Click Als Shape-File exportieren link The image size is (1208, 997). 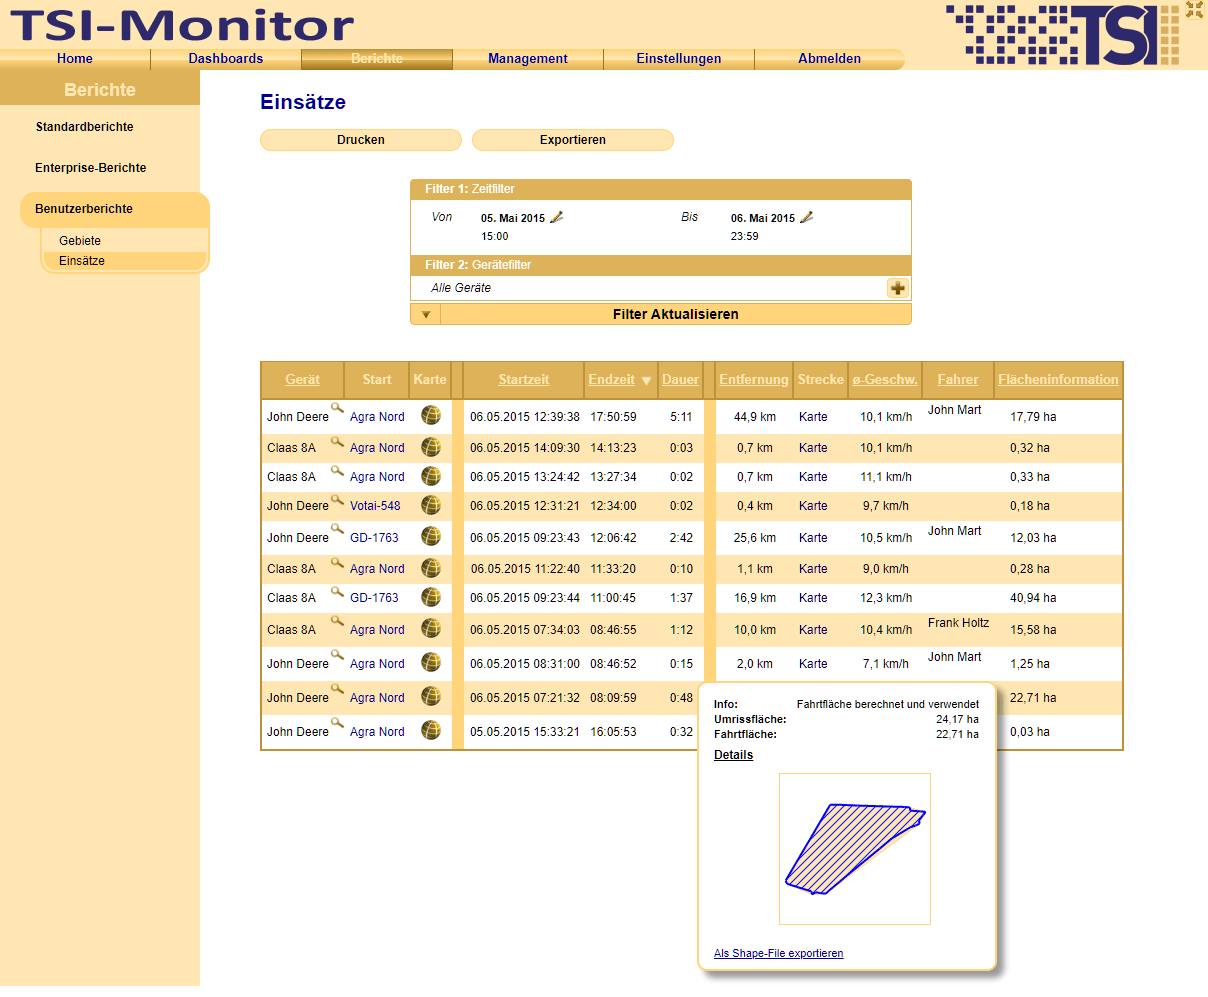coord(778,953)
